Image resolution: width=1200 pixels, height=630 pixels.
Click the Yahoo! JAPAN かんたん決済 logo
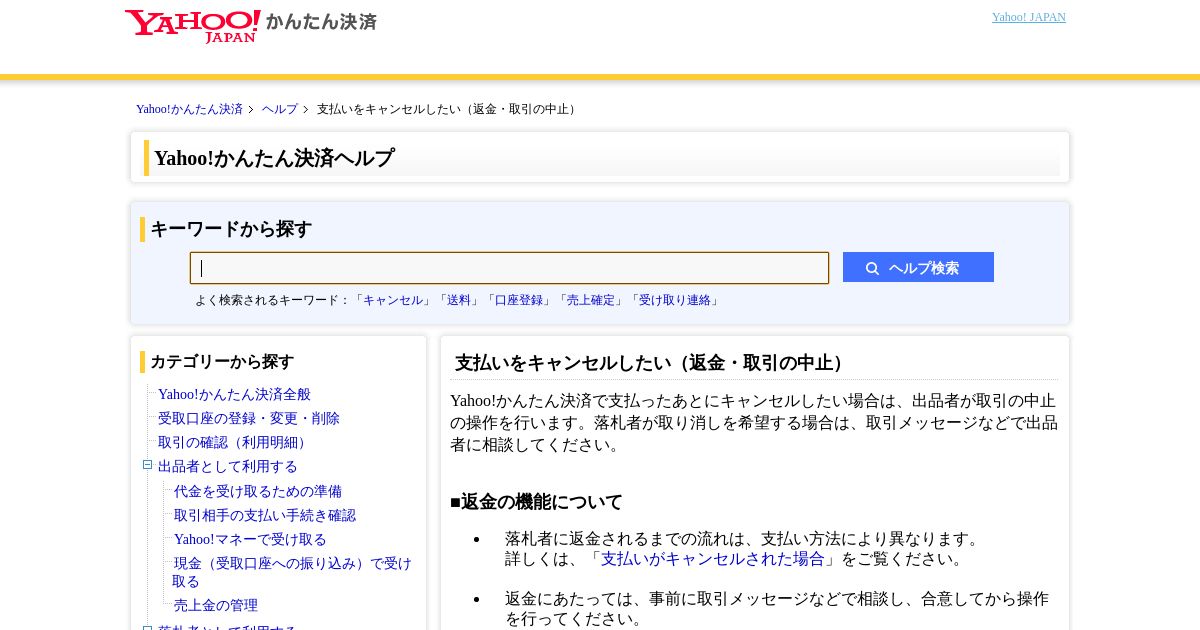(x=250, y=25)
